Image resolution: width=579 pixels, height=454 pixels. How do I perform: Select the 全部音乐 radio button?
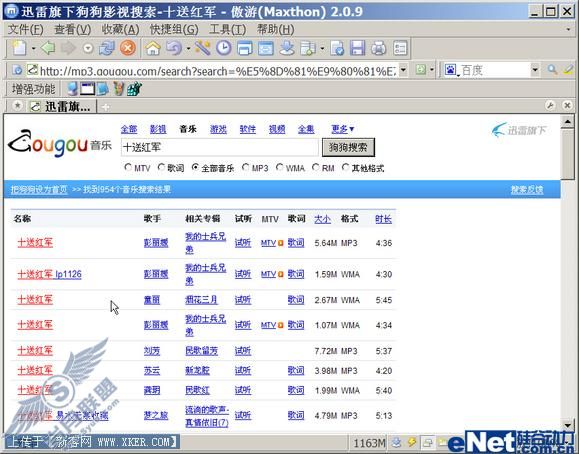click(195, 167)
